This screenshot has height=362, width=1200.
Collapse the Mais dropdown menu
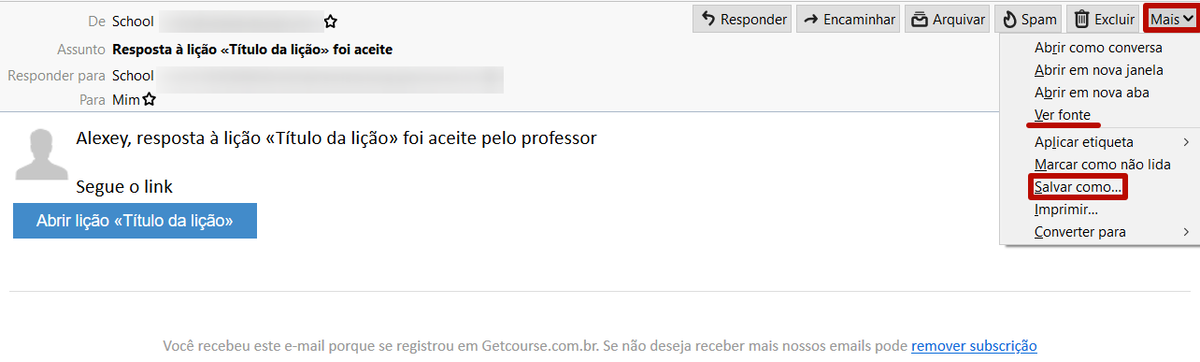pos(1171,19)
